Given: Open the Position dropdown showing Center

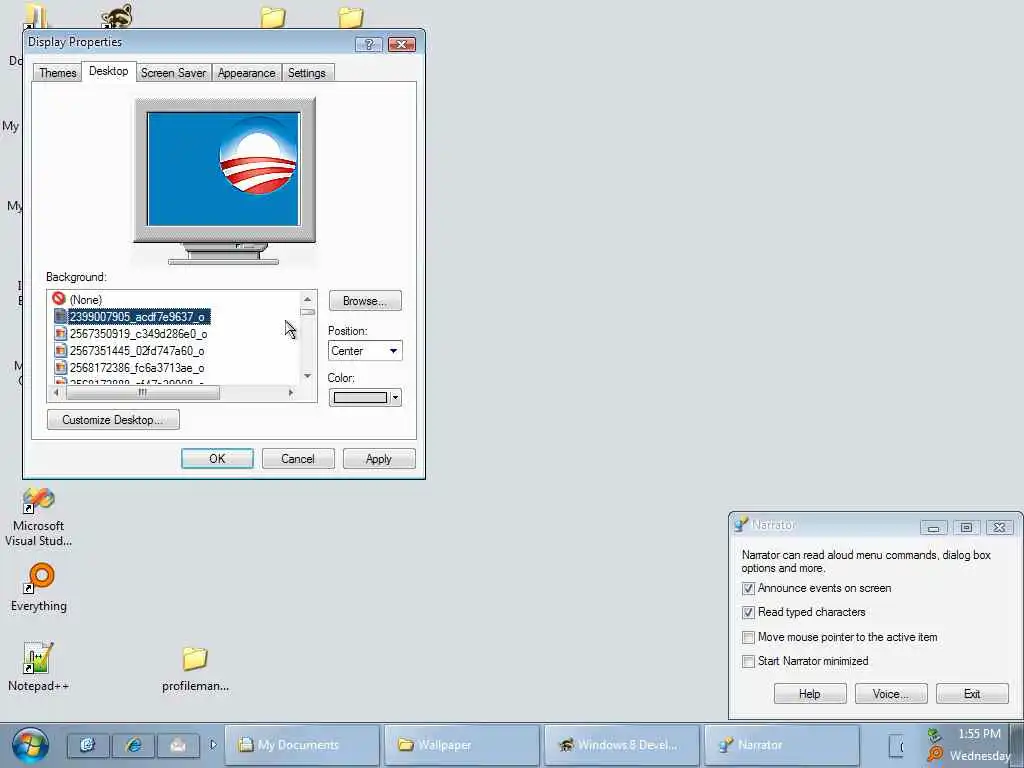Looking at the screenshot, I should point(365,351).
